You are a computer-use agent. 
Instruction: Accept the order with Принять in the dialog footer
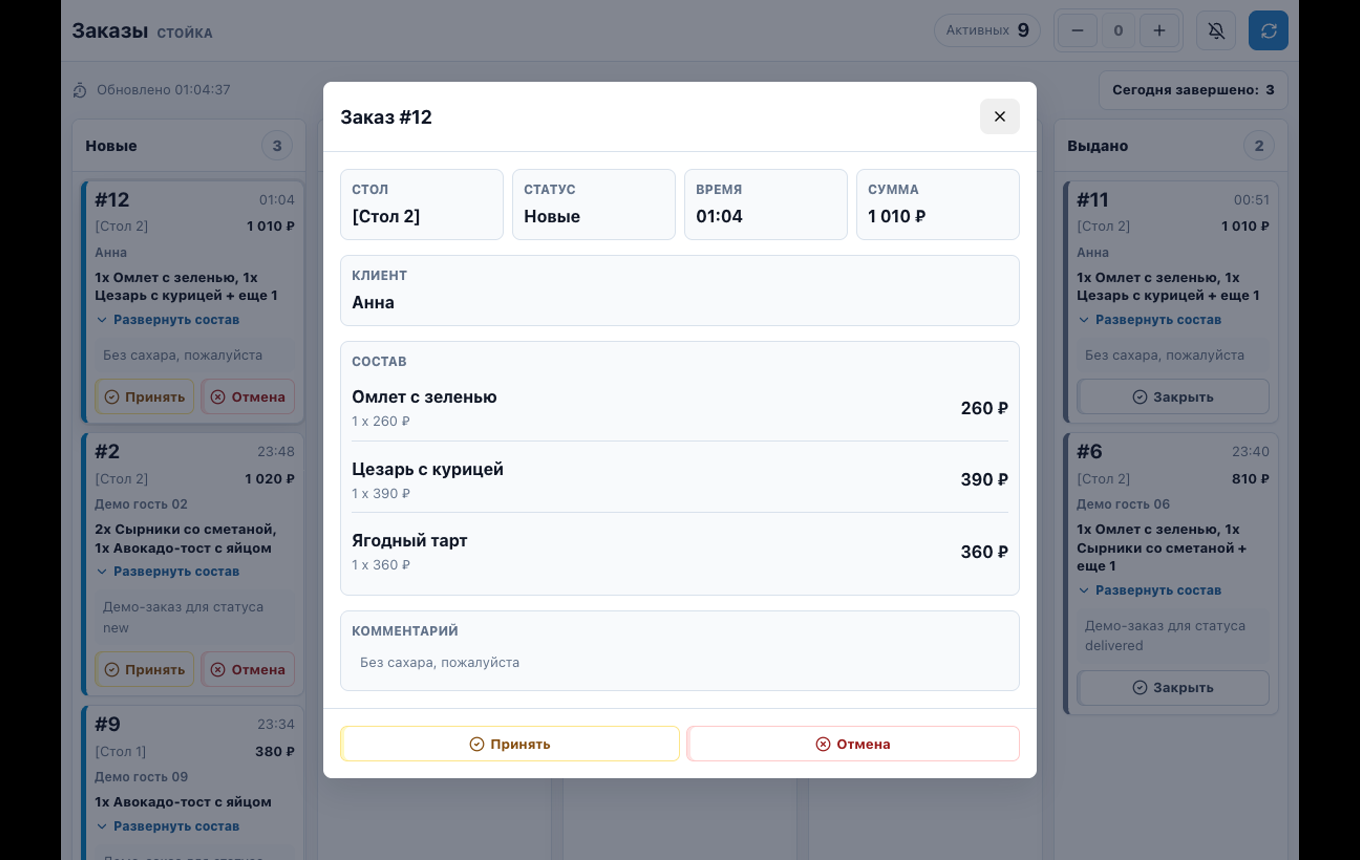point(510,744)
